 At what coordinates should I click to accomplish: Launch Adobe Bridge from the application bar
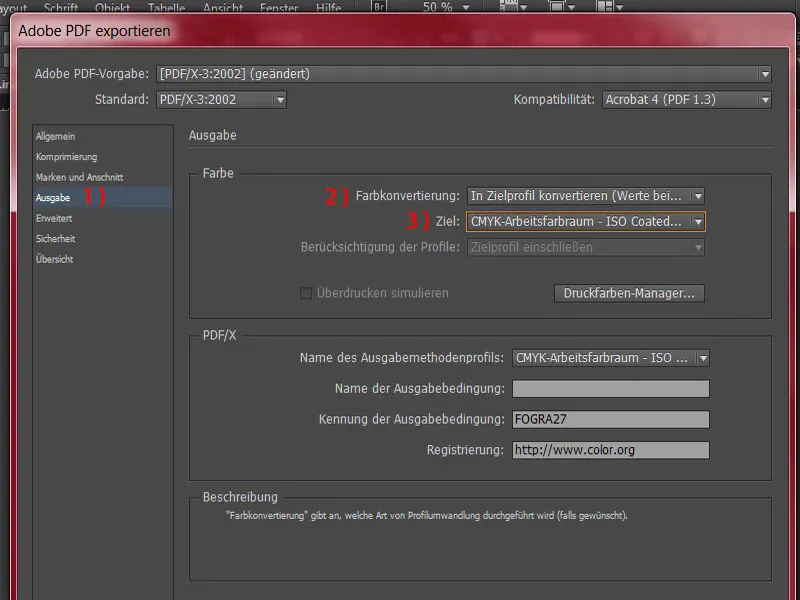pyautogui.click(x=378, y=6)
